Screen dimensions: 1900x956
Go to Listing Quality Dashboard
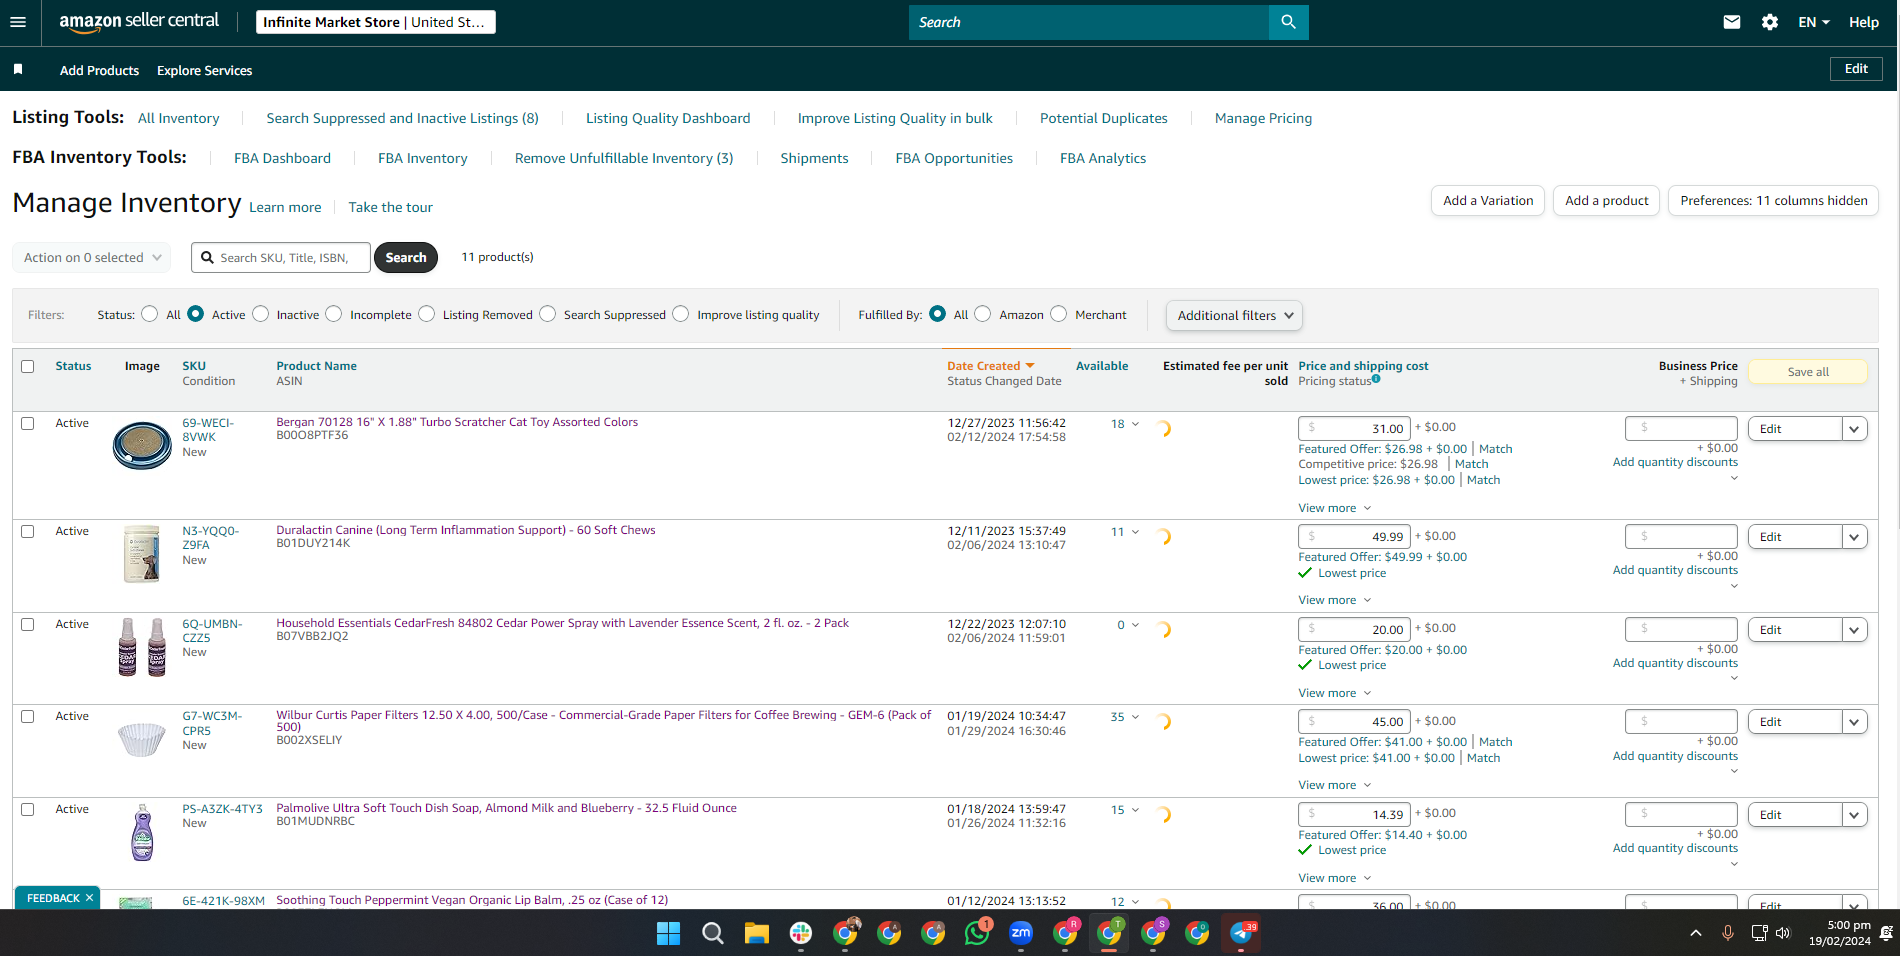pyautogui.click(x=668, y=118)
